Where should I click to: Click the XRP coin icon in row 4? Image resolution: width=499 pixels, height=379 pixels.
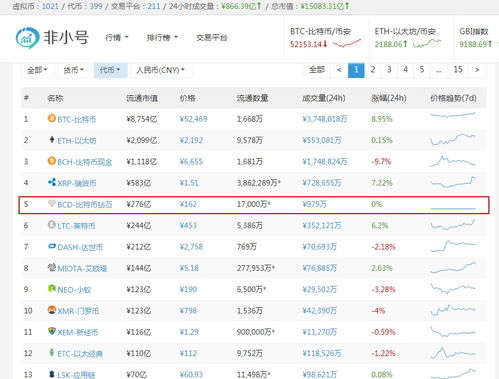click(51, 182)
